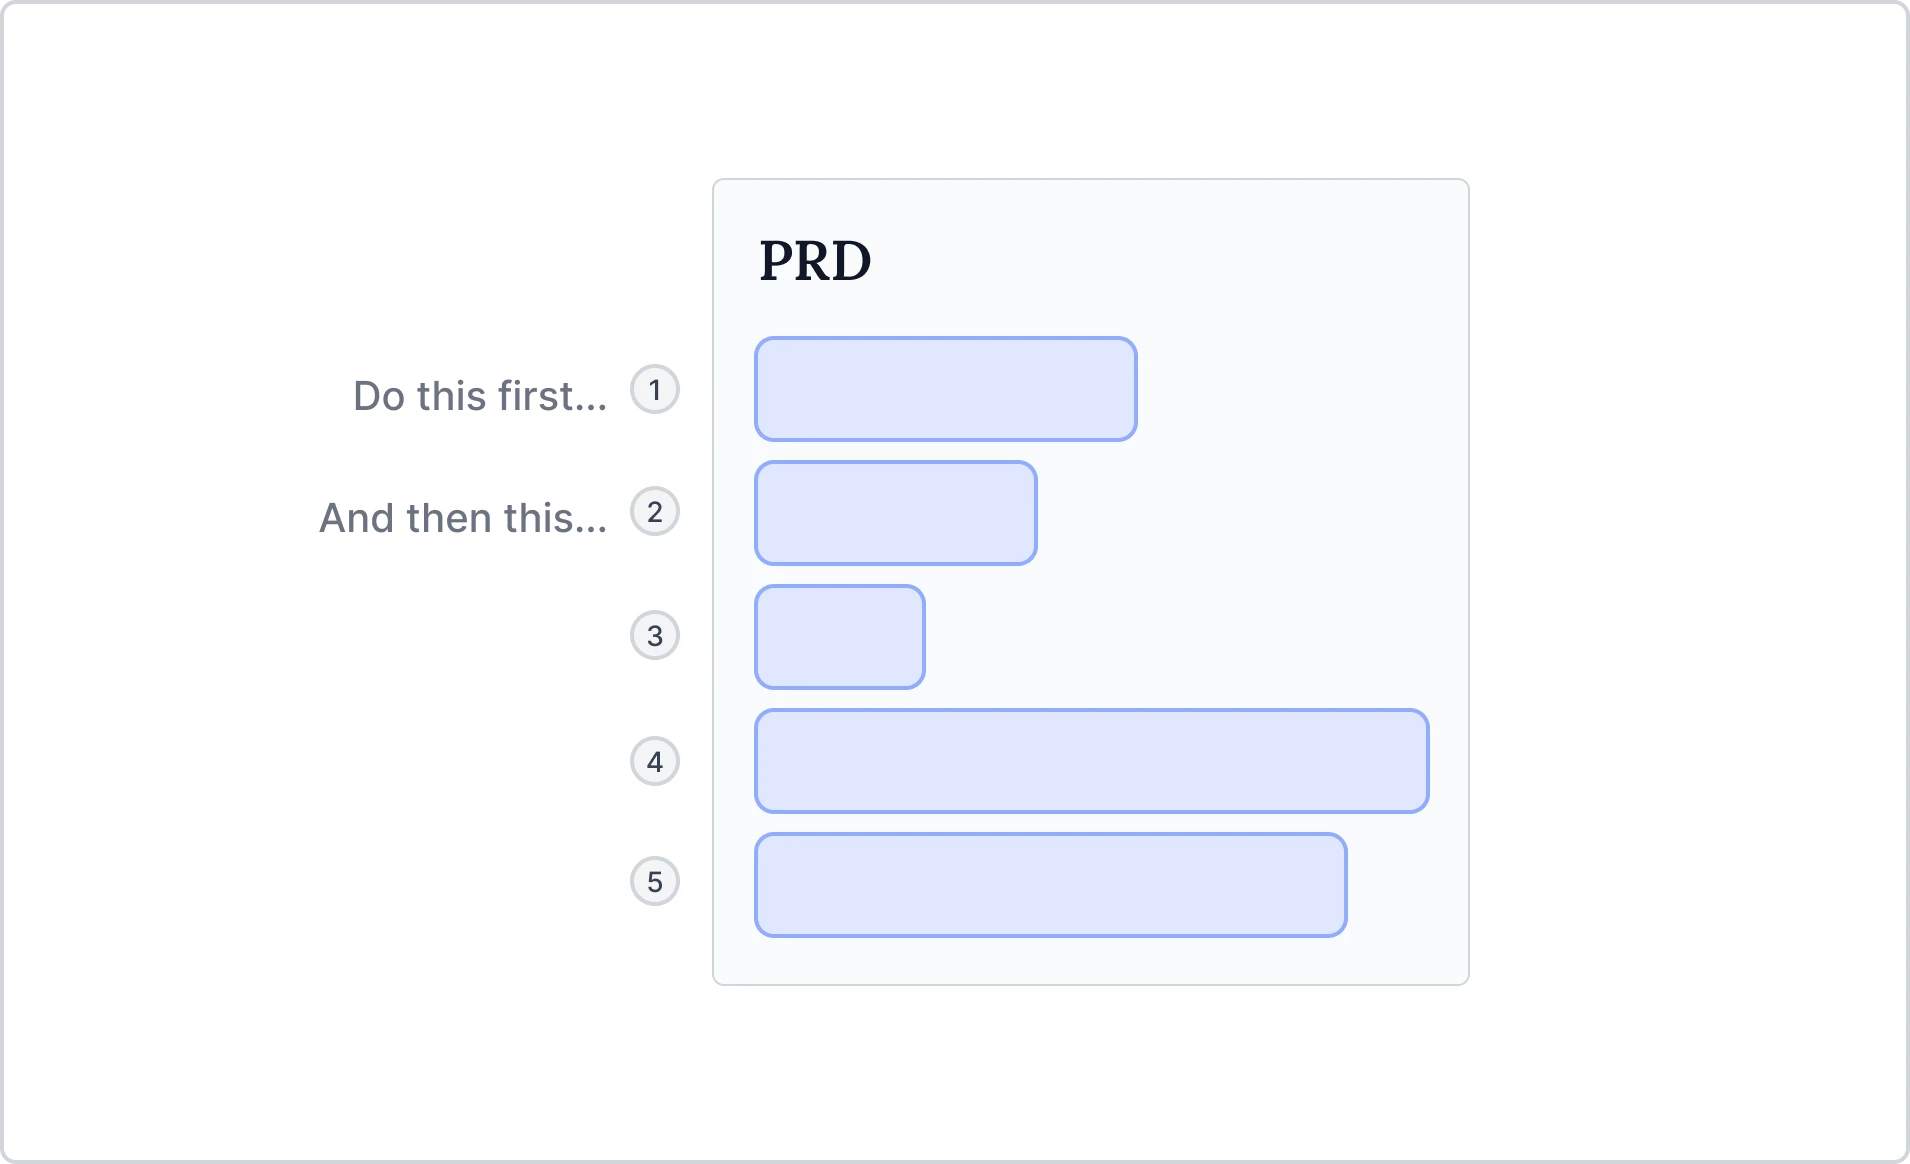This screenshot has width=1910, height=1164.
Task: Click the number badge after "And then this..."
Action: click(x=655, y=512)
